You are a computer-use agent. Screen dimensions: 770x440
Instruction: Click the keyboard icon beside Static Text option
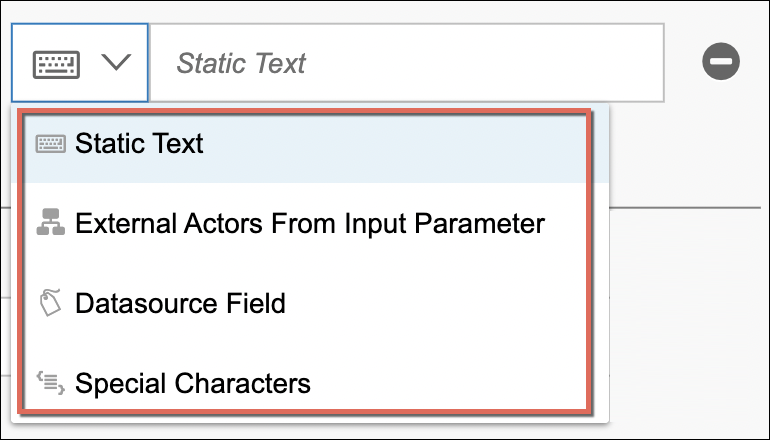click(52, 144)
